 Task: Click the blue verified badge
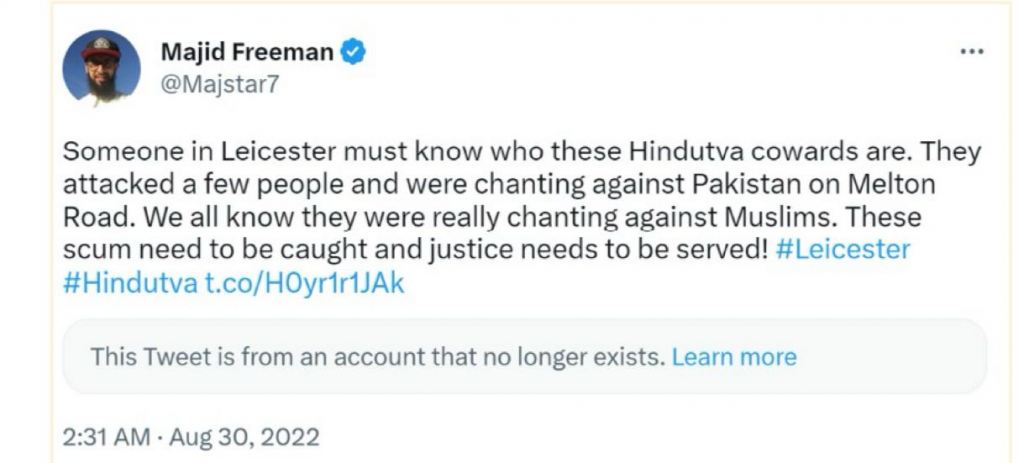click(352, 52)
